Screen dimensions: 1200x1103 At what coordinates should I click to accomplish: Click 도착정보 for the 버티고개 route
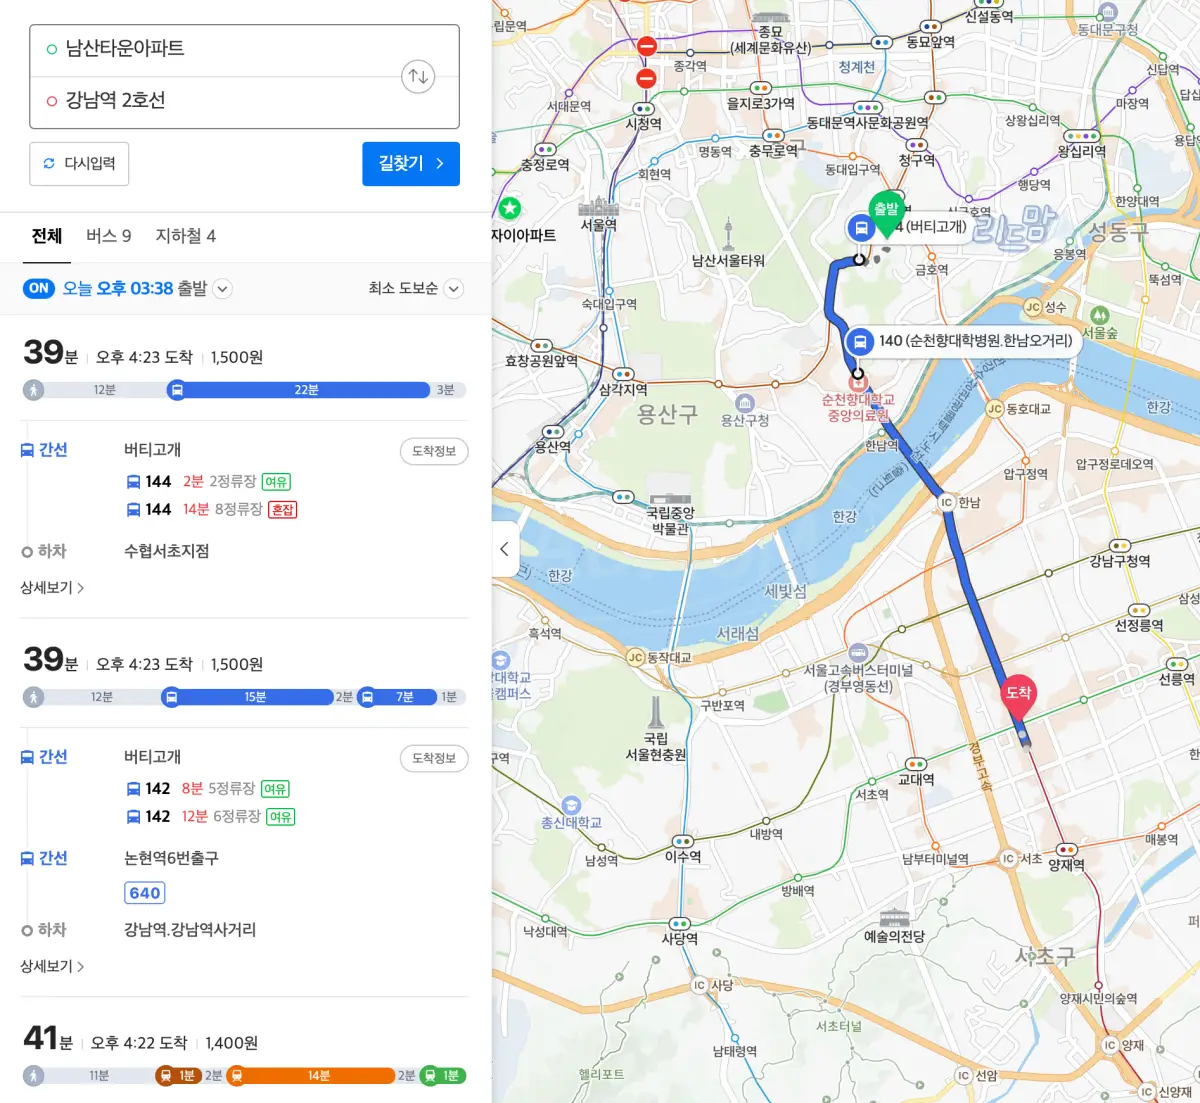[434, 451]
